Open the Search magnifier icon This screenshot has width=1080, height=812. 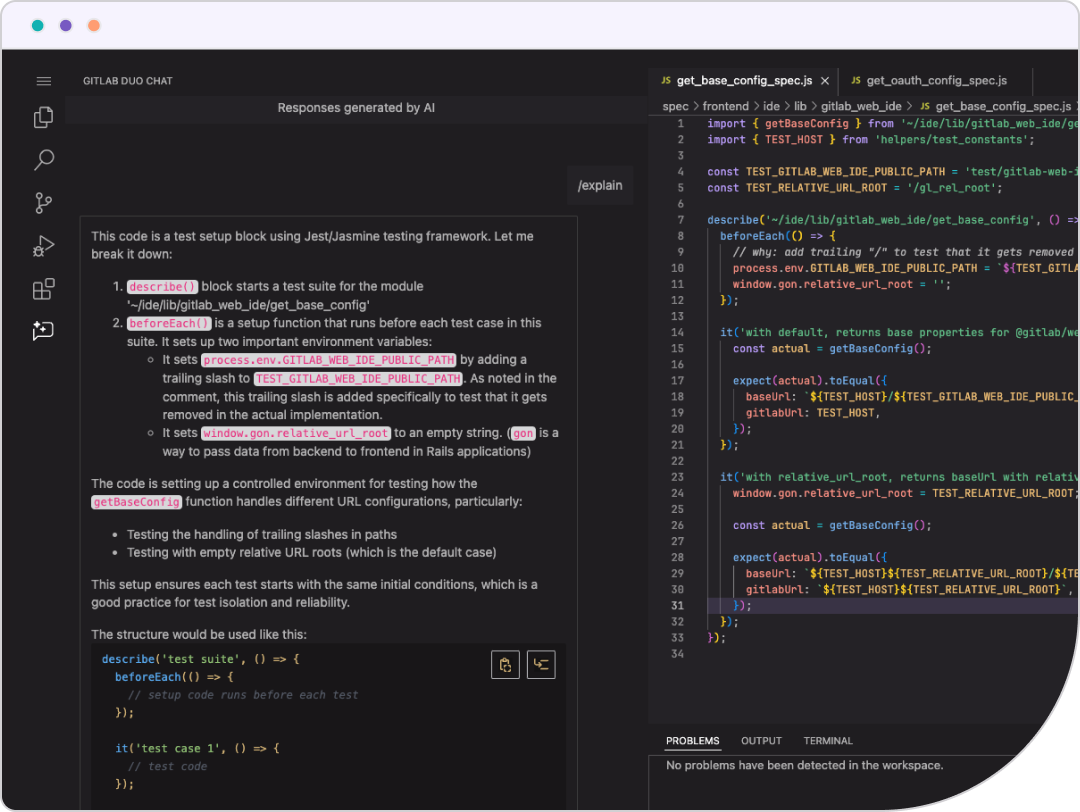pyautogui.click(x=44, y=160)
